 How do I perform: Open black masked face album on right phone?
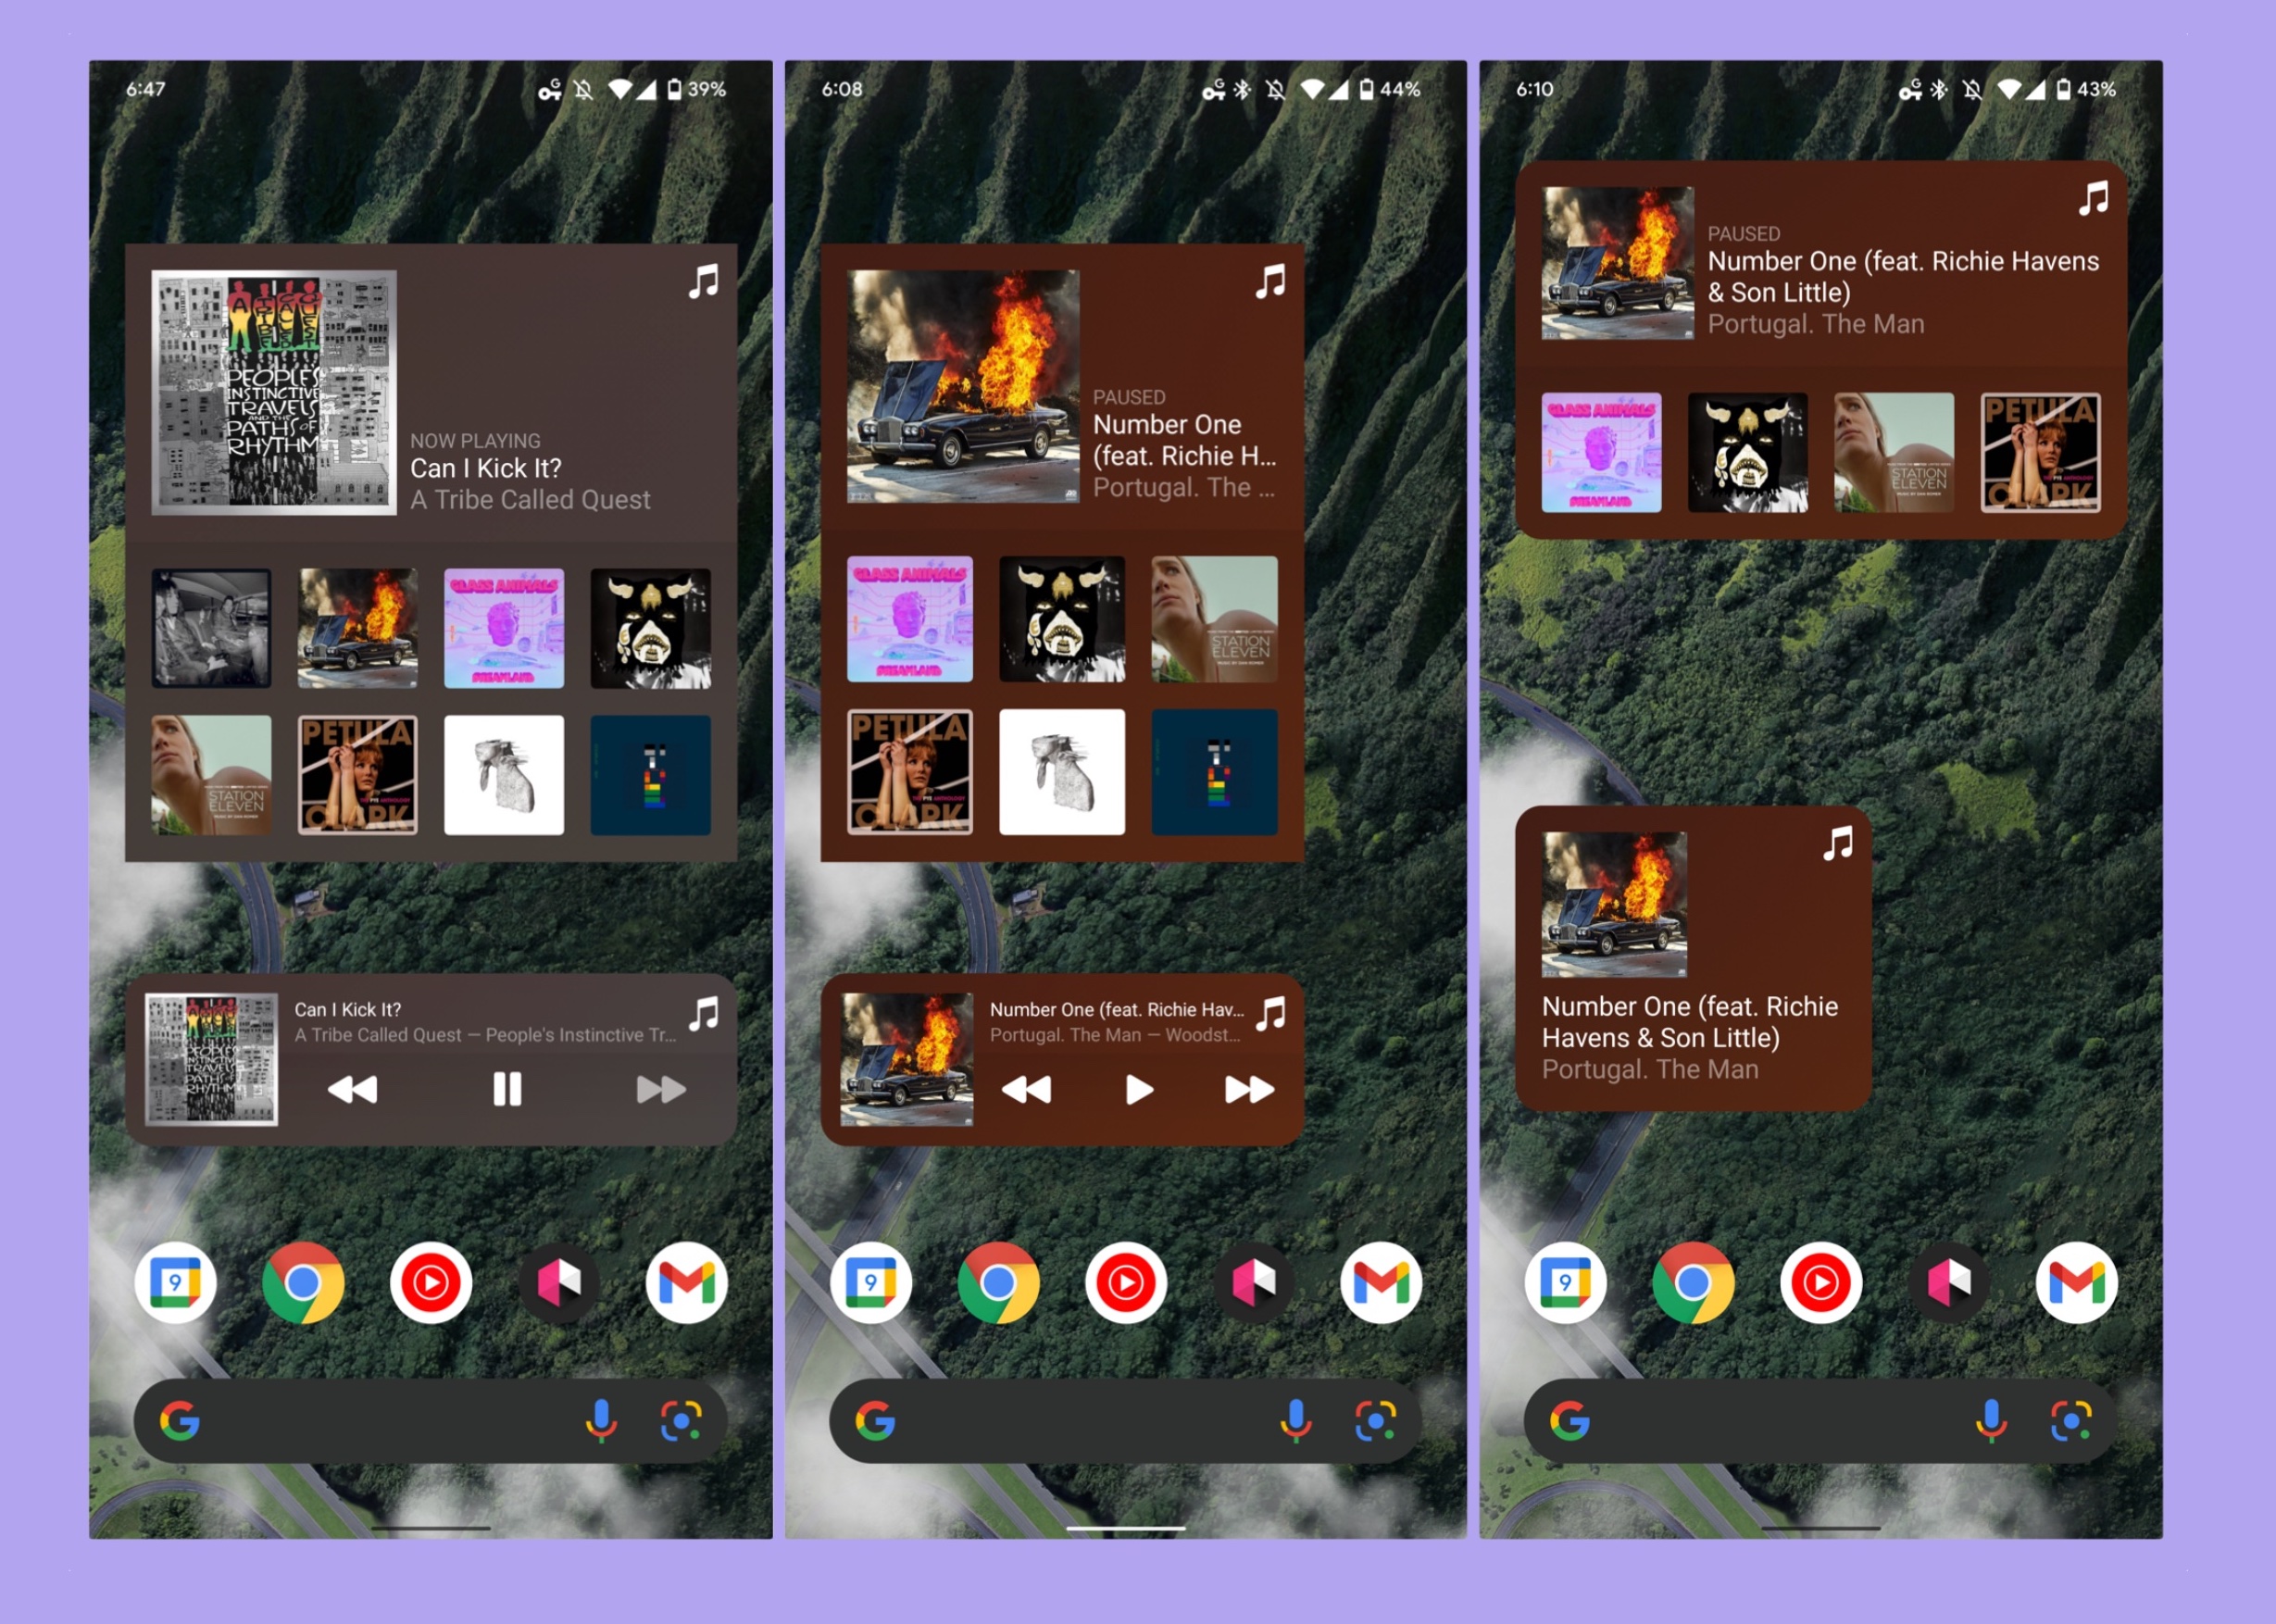click(x=1747, y=452)
